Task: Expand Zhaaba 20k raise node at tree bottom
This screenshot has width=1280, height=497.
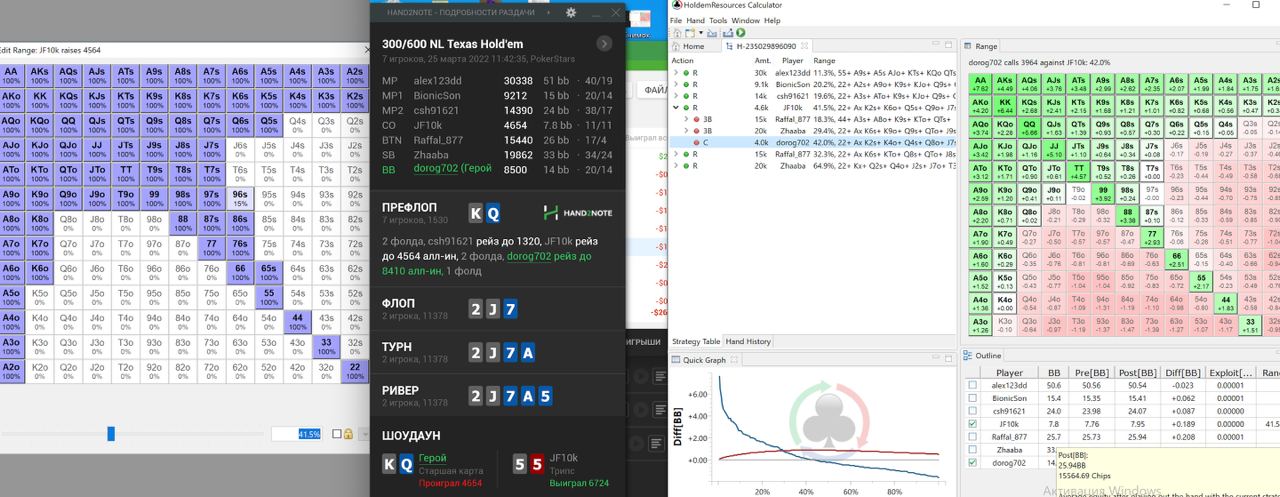Action: 676,166
